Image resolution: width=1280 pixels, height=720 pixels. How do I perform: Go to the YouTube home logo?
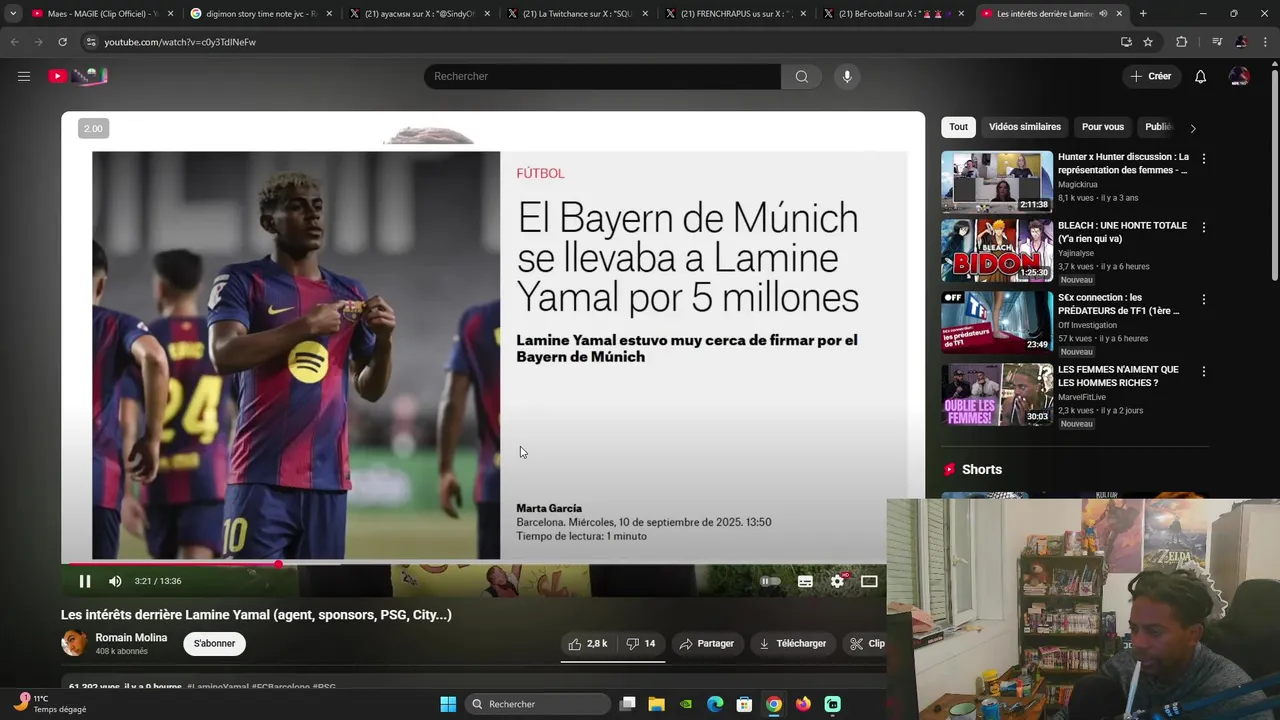pos(78,76)
